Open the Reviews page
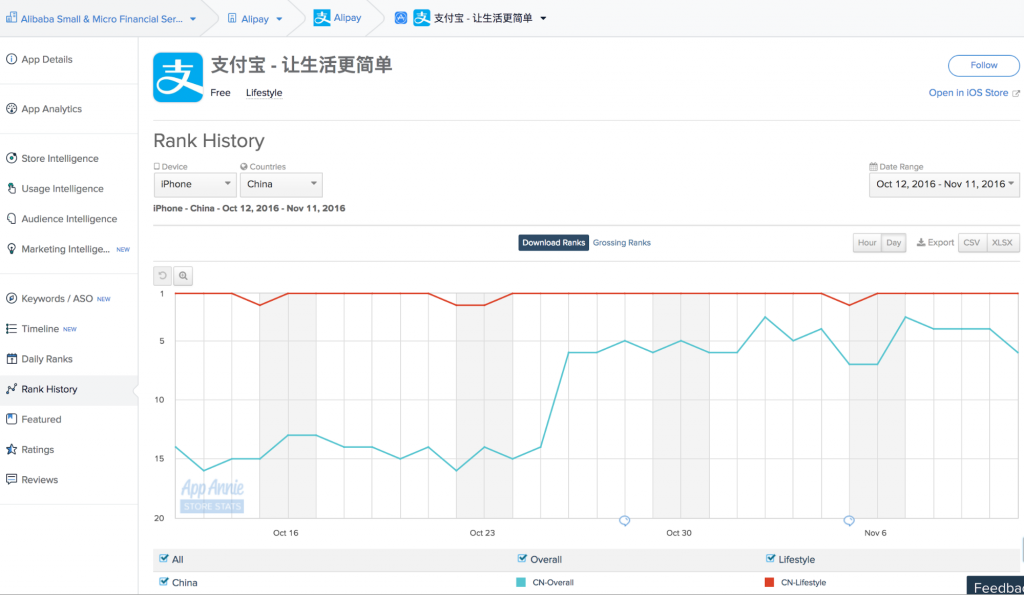 pyautogui.click(x=39, y=479)
